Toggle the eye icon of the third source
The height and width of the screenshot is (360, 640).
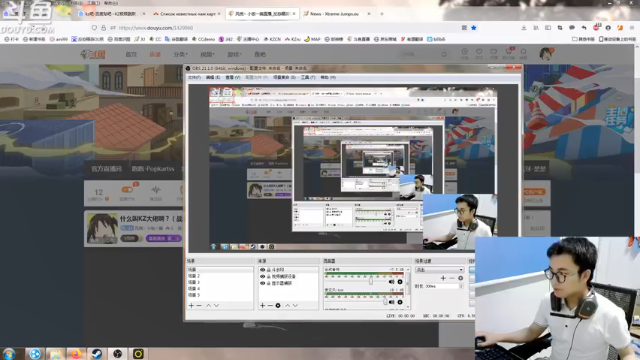pyautogui.click(x=262, y=283)
